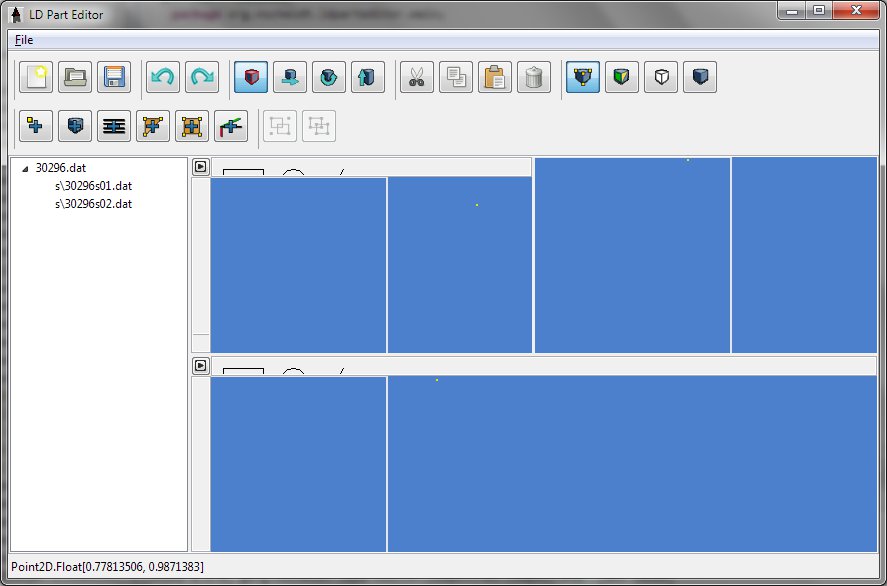
Task: Select s\30296s01.dat in the tree
Action: 93,186
